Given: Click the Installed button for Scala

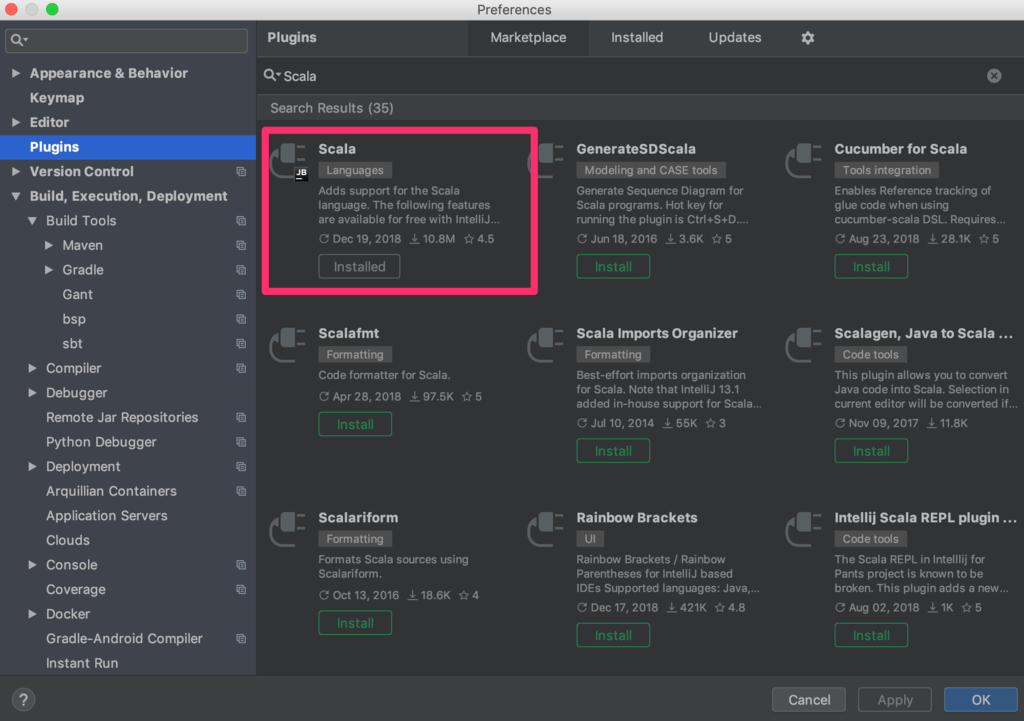Looking at the screenshot, I should pos(359,266).
